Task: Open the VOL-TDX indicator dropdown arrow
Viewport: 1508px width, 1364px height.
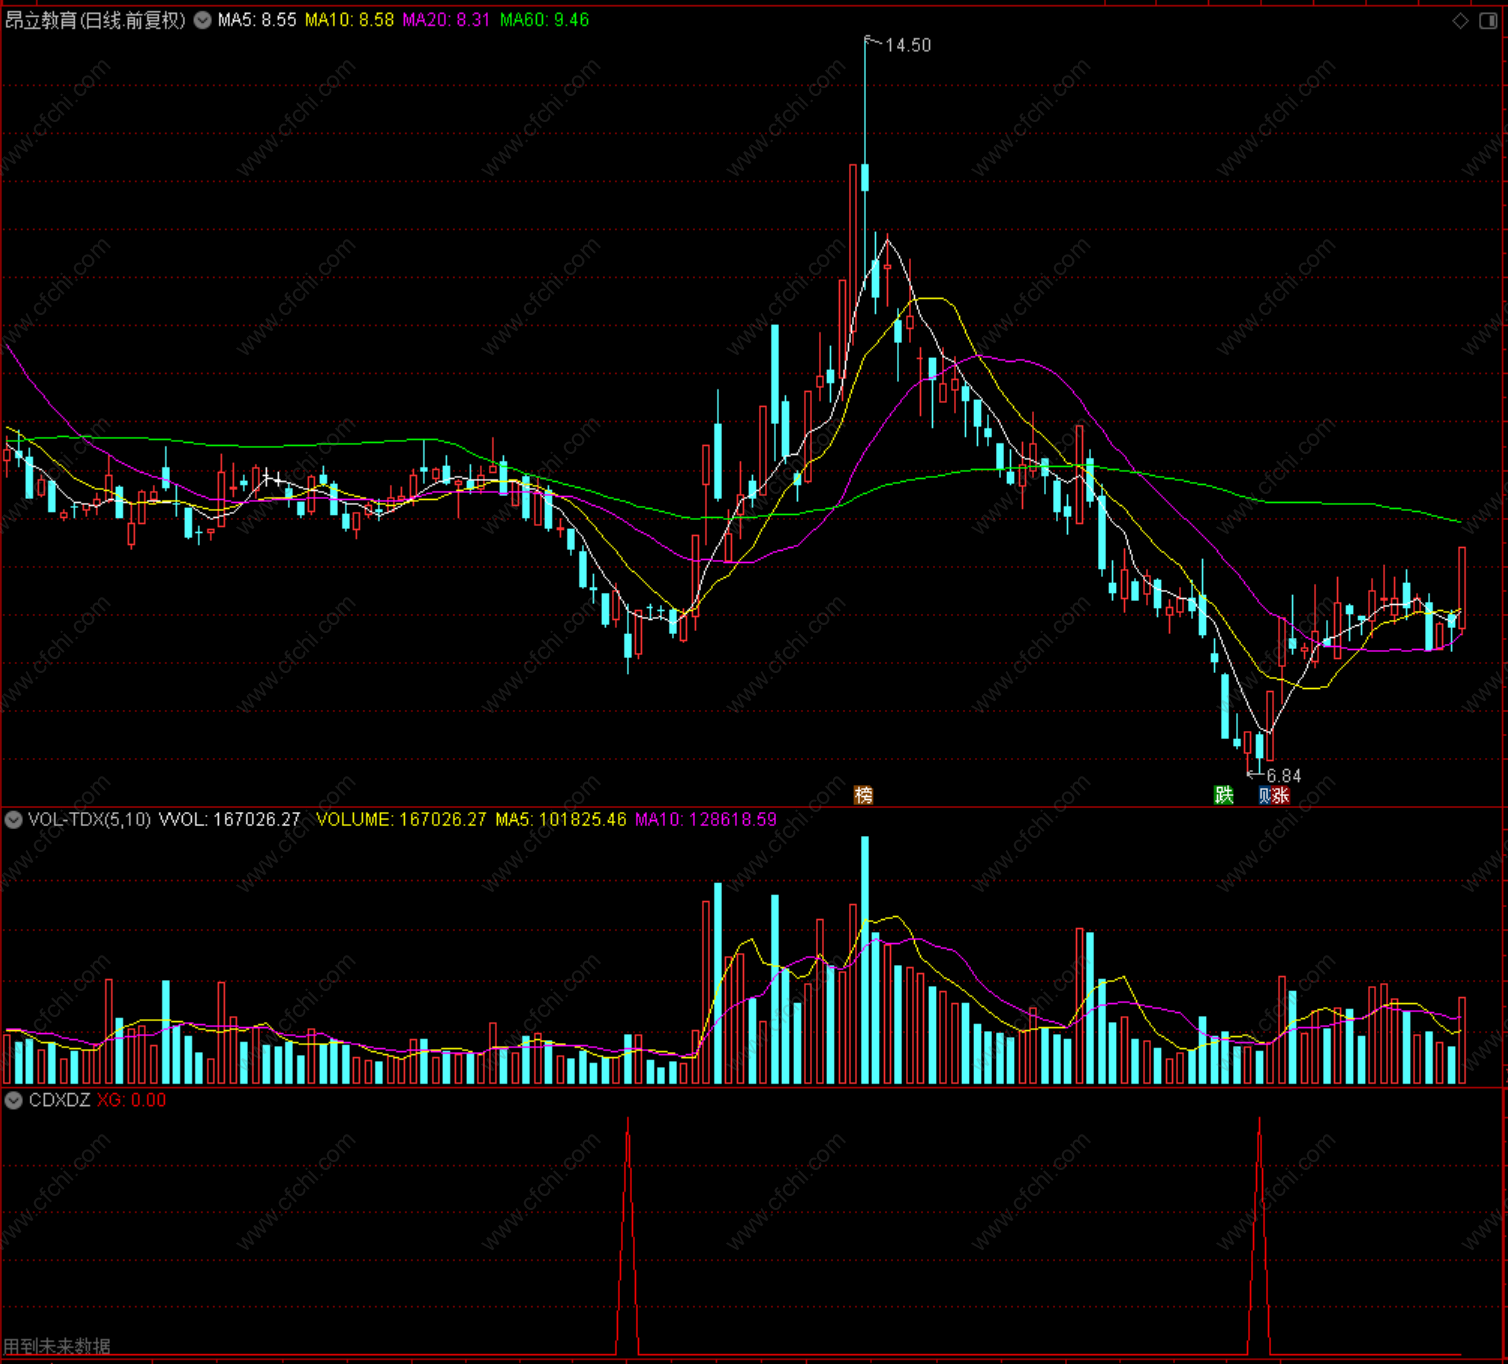Action: click(14, 820)
